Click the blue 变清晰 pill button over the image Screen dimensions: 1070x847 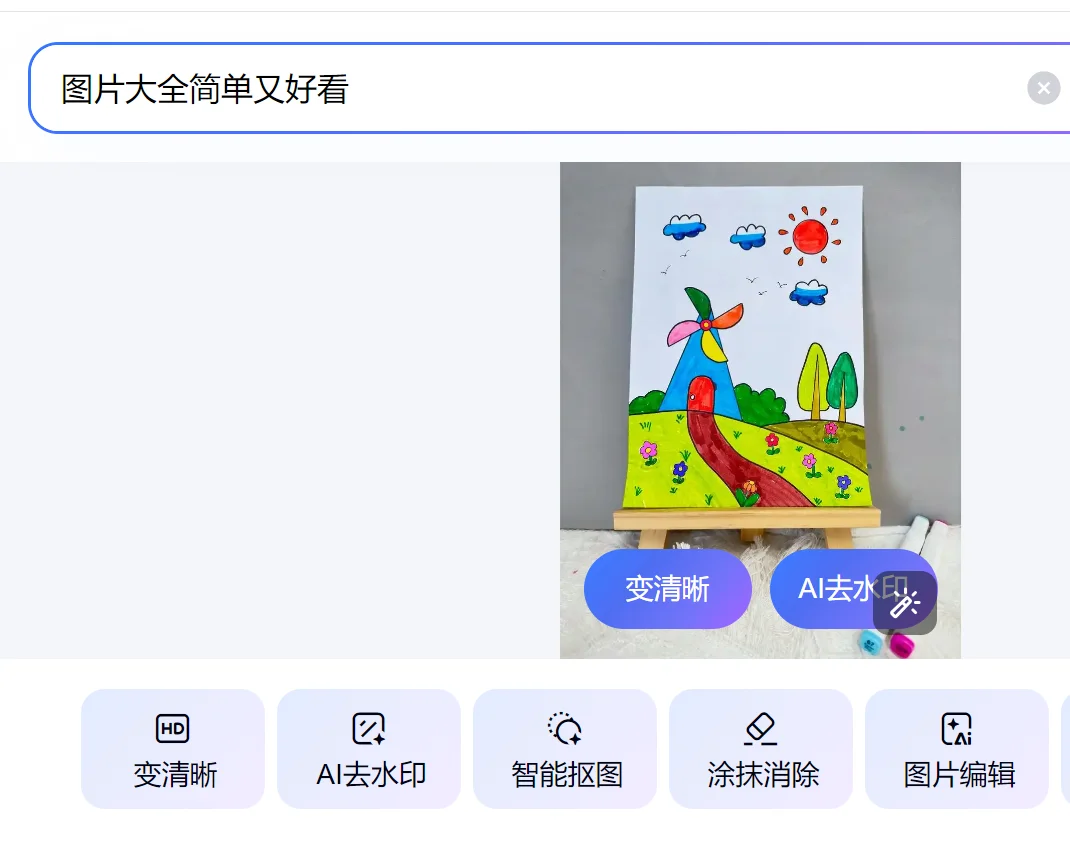coord(667,589)
